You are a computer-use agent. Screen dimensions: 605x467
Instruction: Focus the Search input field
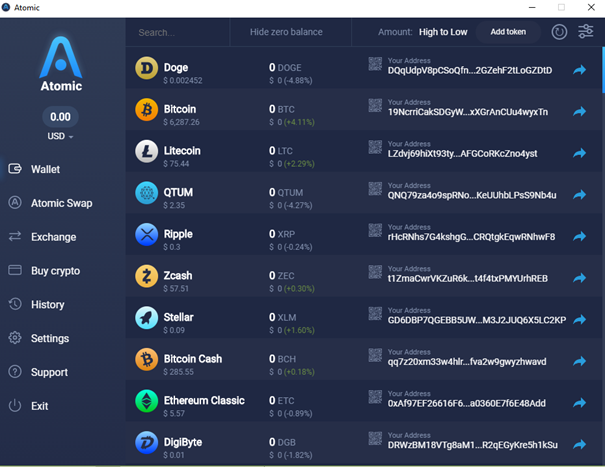click(x=177, y=32)
